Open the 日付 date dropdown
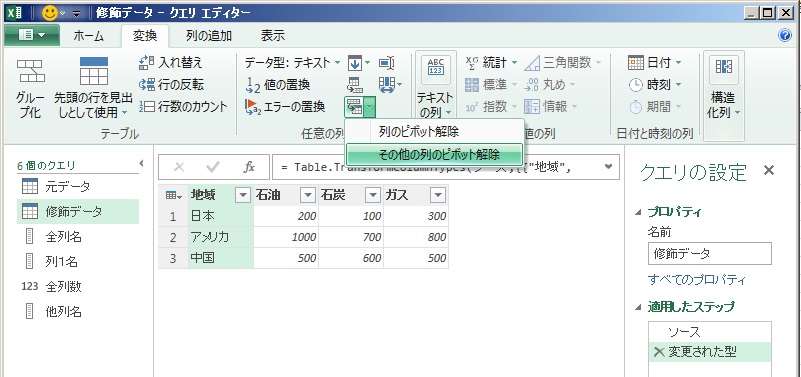Screen dimensions: 801x377 point(655,63)
